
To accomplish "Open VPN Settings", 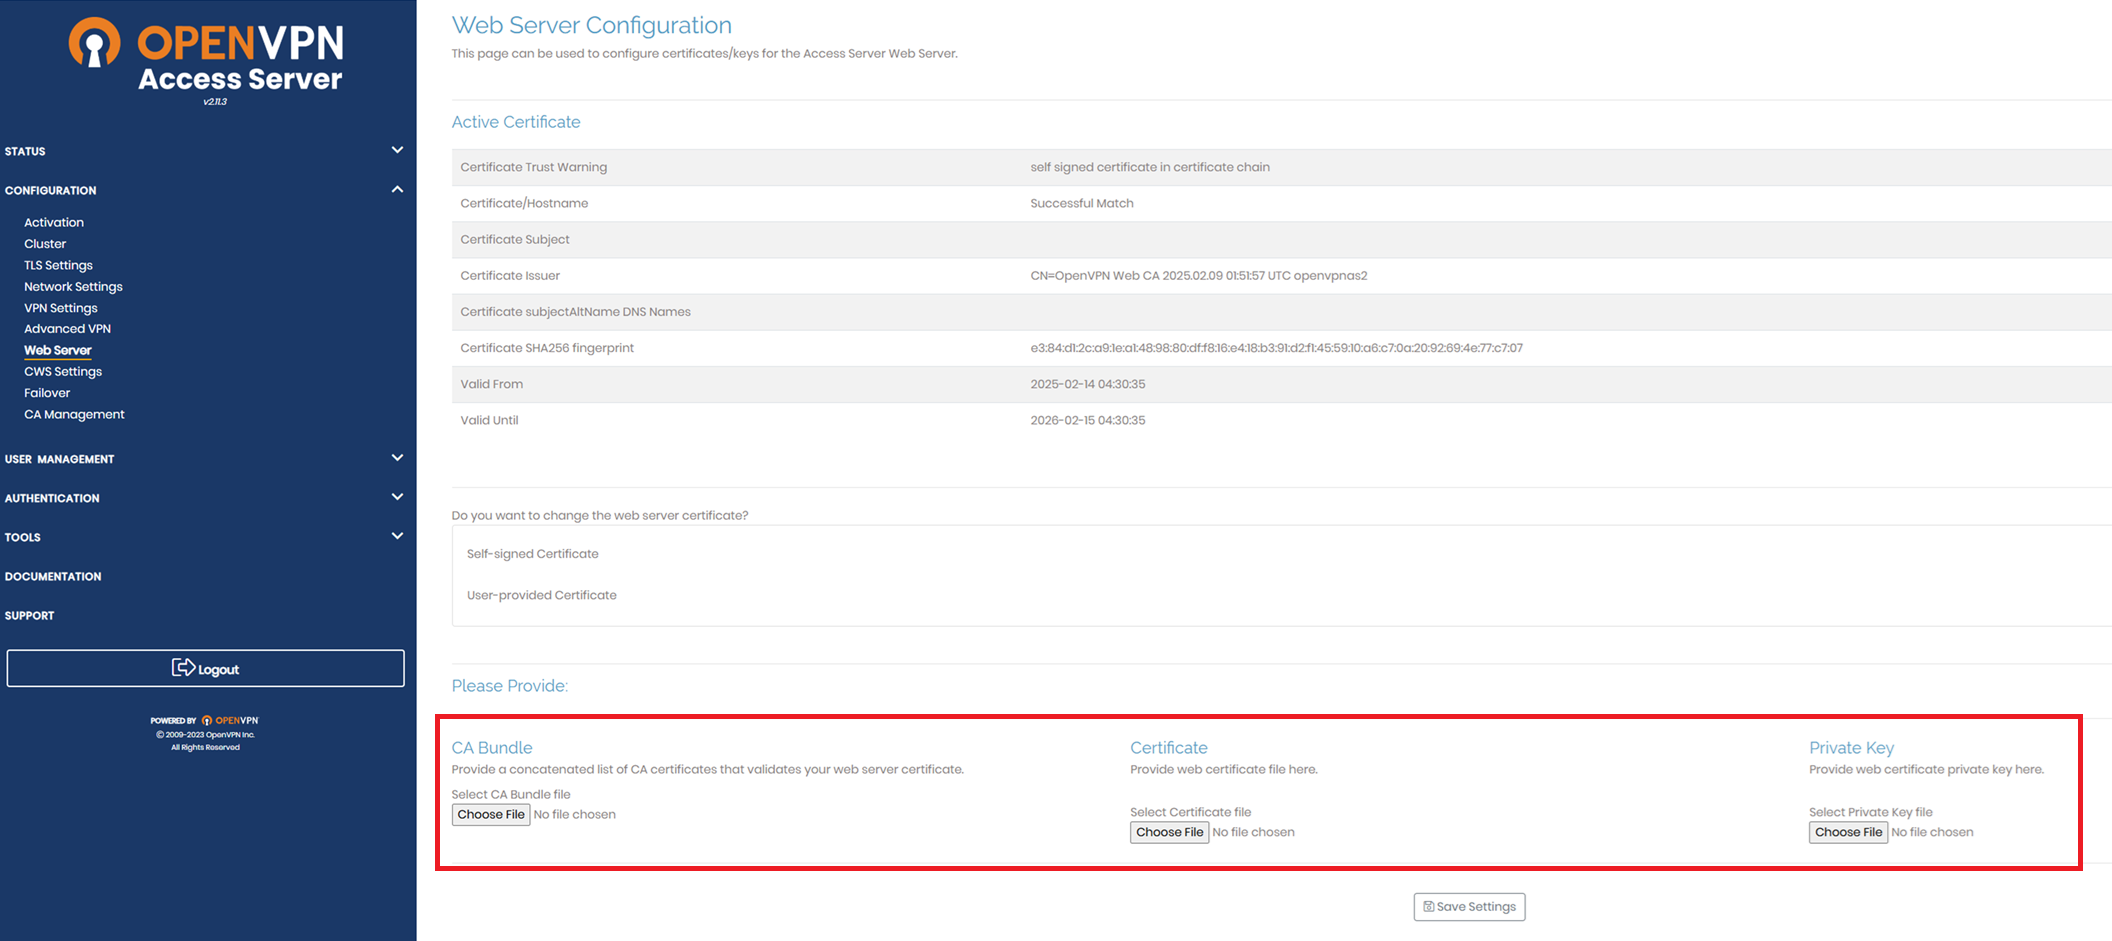I will pos(61,308).
